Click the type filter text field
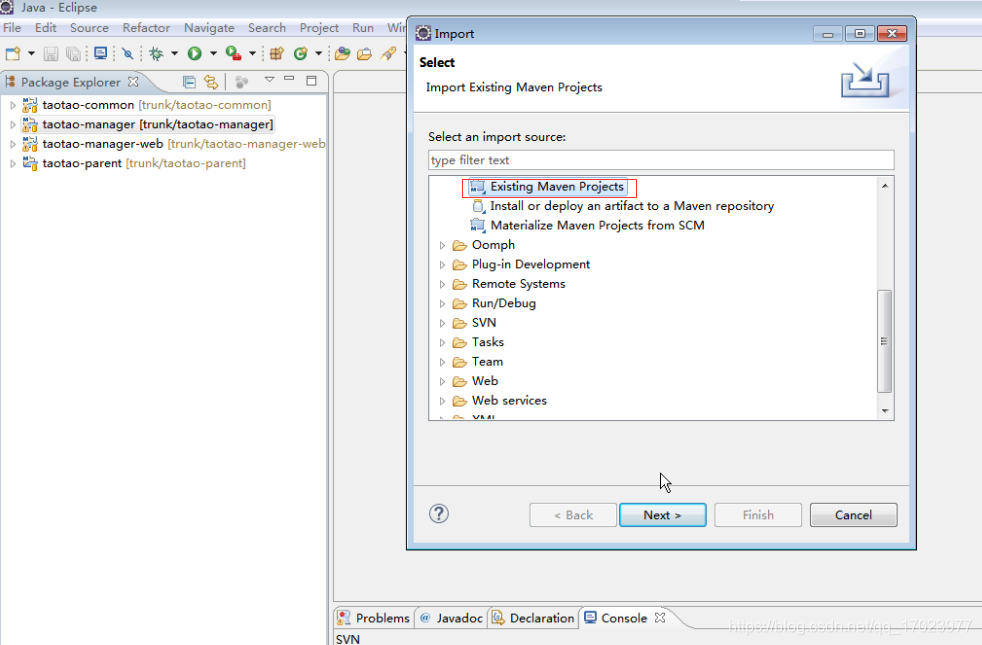Image resolution: width=982 pixels, height=645 pixels. tap(661, 160)
